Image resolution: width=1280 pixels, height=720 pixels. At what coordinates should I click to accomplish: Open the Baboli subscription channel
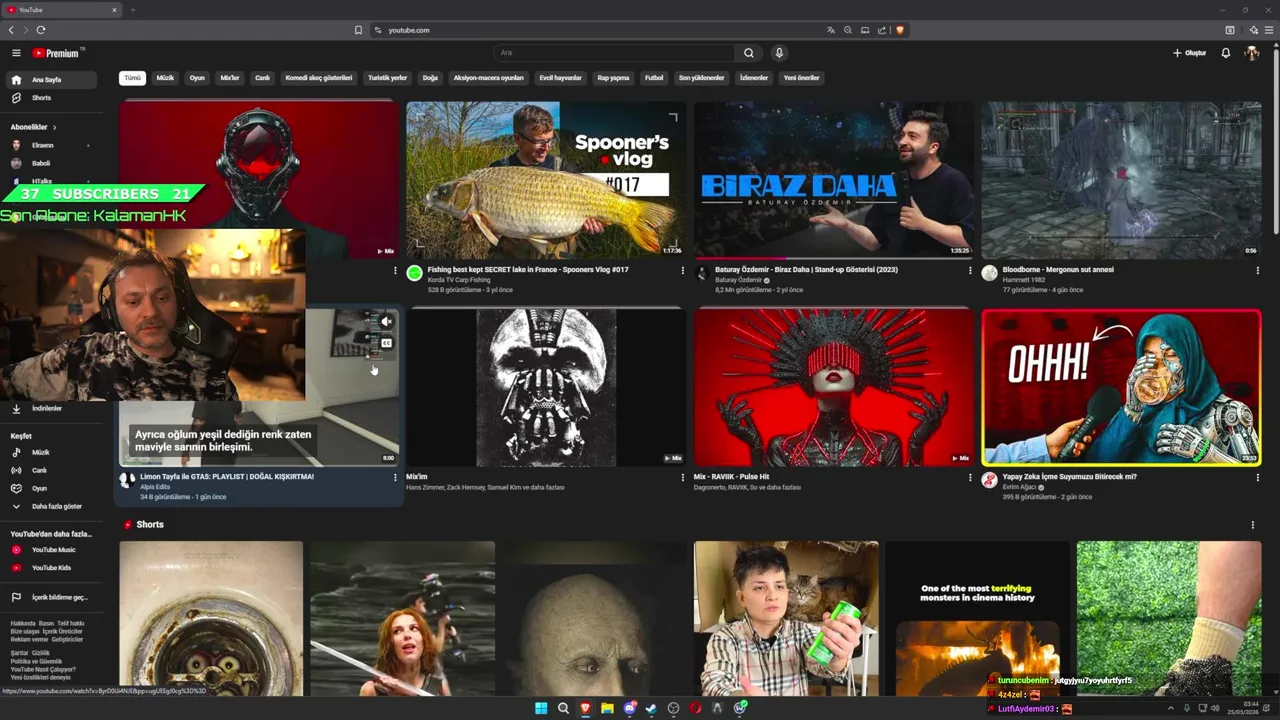click(50, 163)
